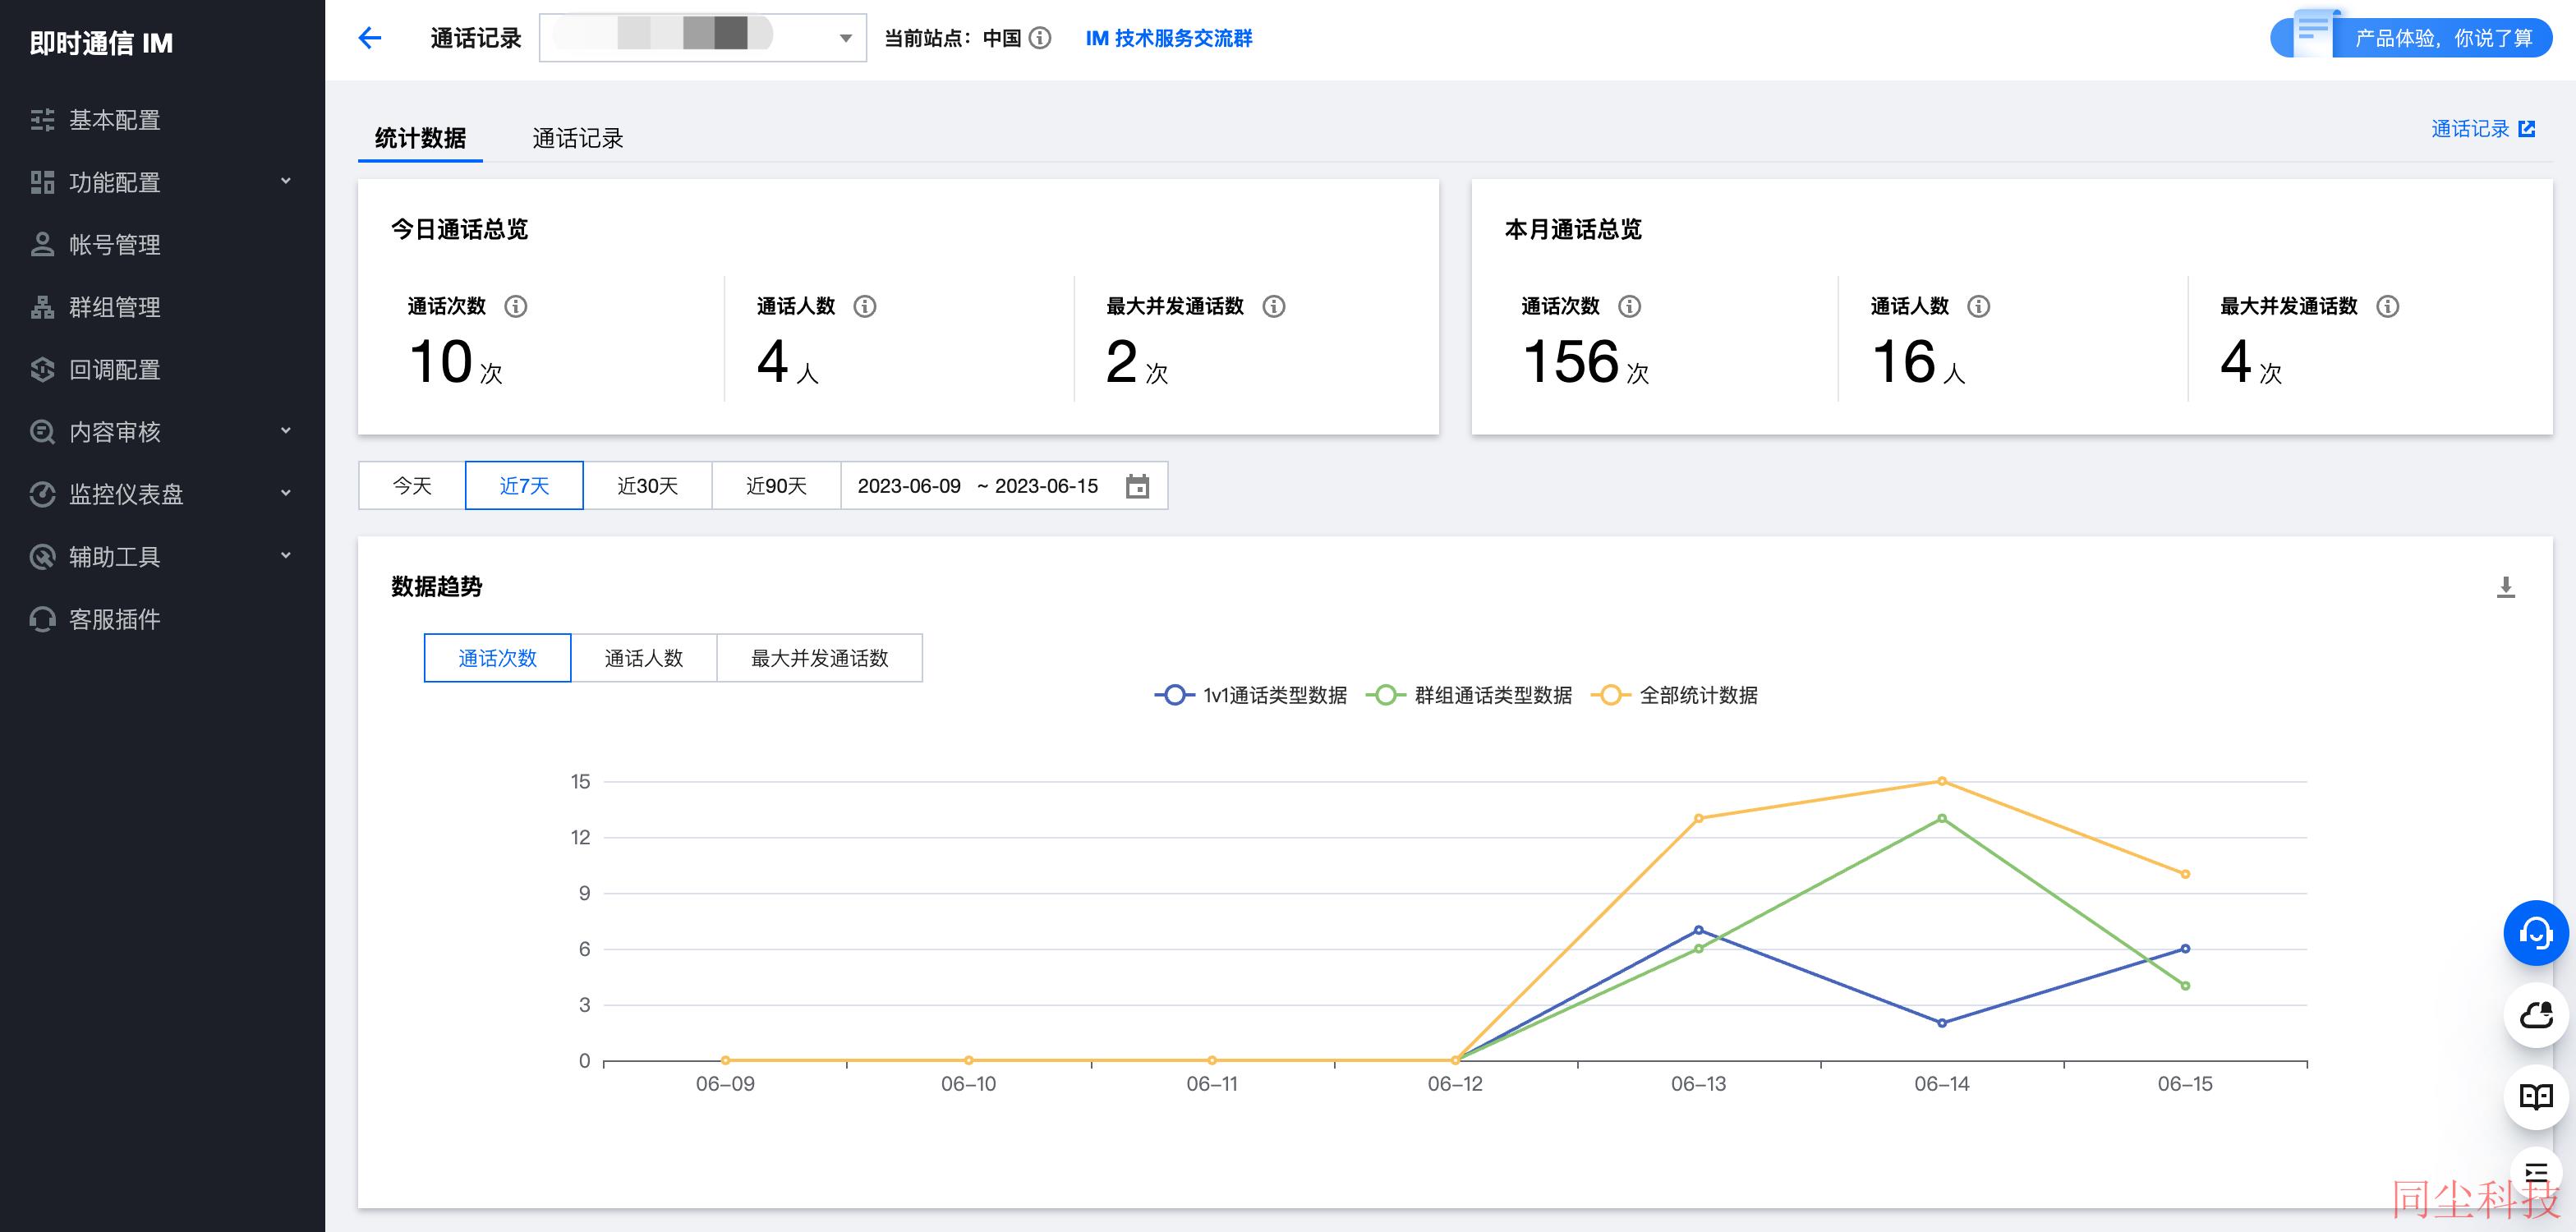
Task: Open the documentation book floating icon
Action: tap(2535, 1097)
